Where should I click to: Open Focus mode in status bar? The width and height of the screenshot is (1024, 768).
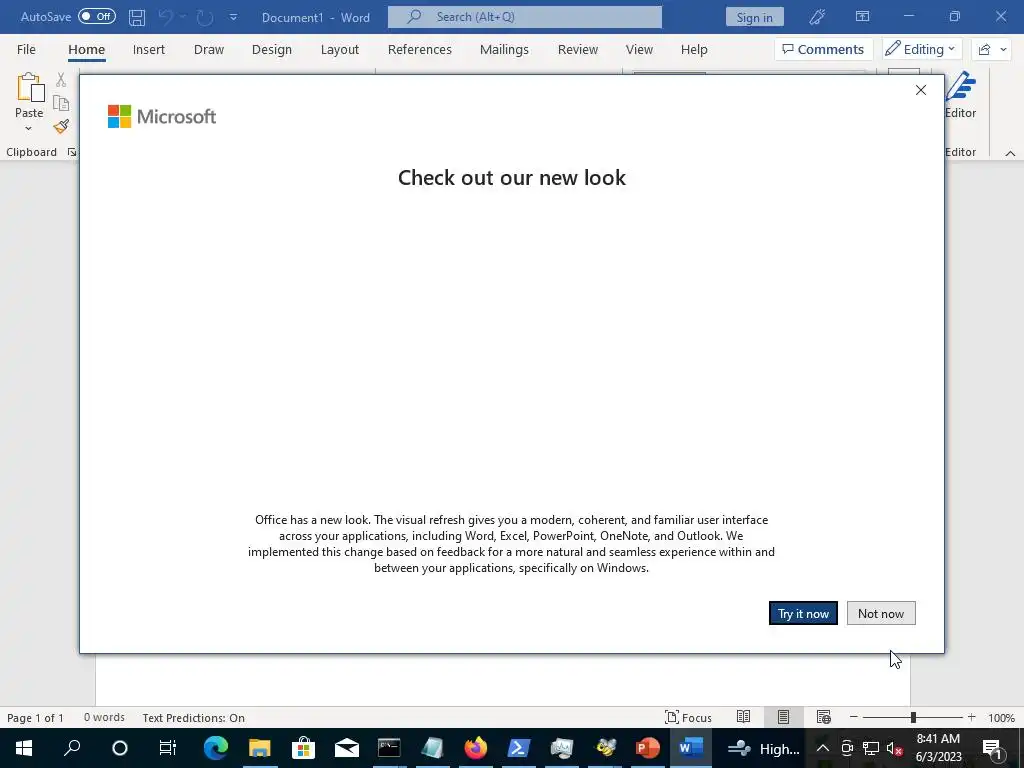pyautogui.click(x=688, y=717)
